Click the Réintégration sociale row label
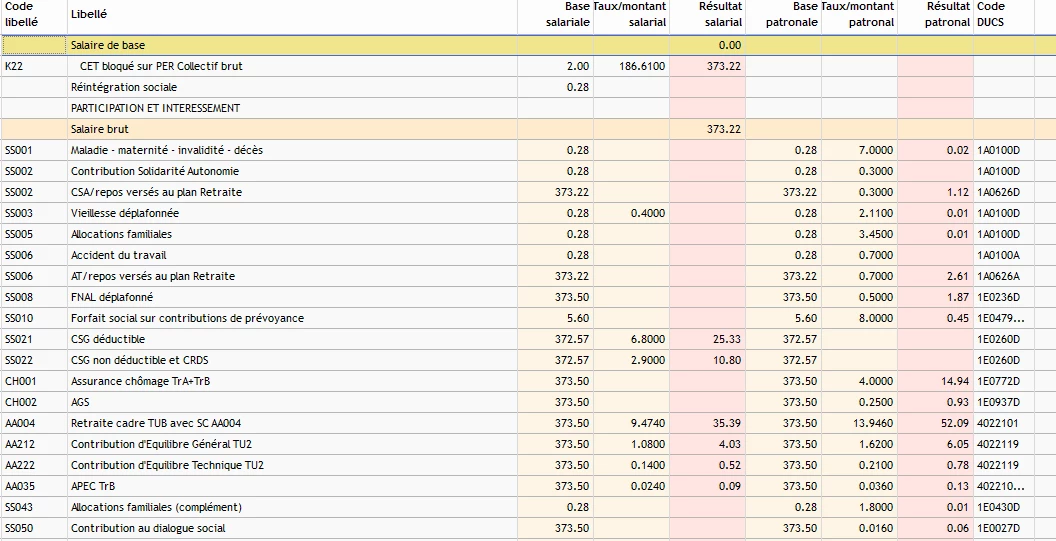Image resolution: width=1056 pixels, height=541 pixels. (x=124, y=87)
